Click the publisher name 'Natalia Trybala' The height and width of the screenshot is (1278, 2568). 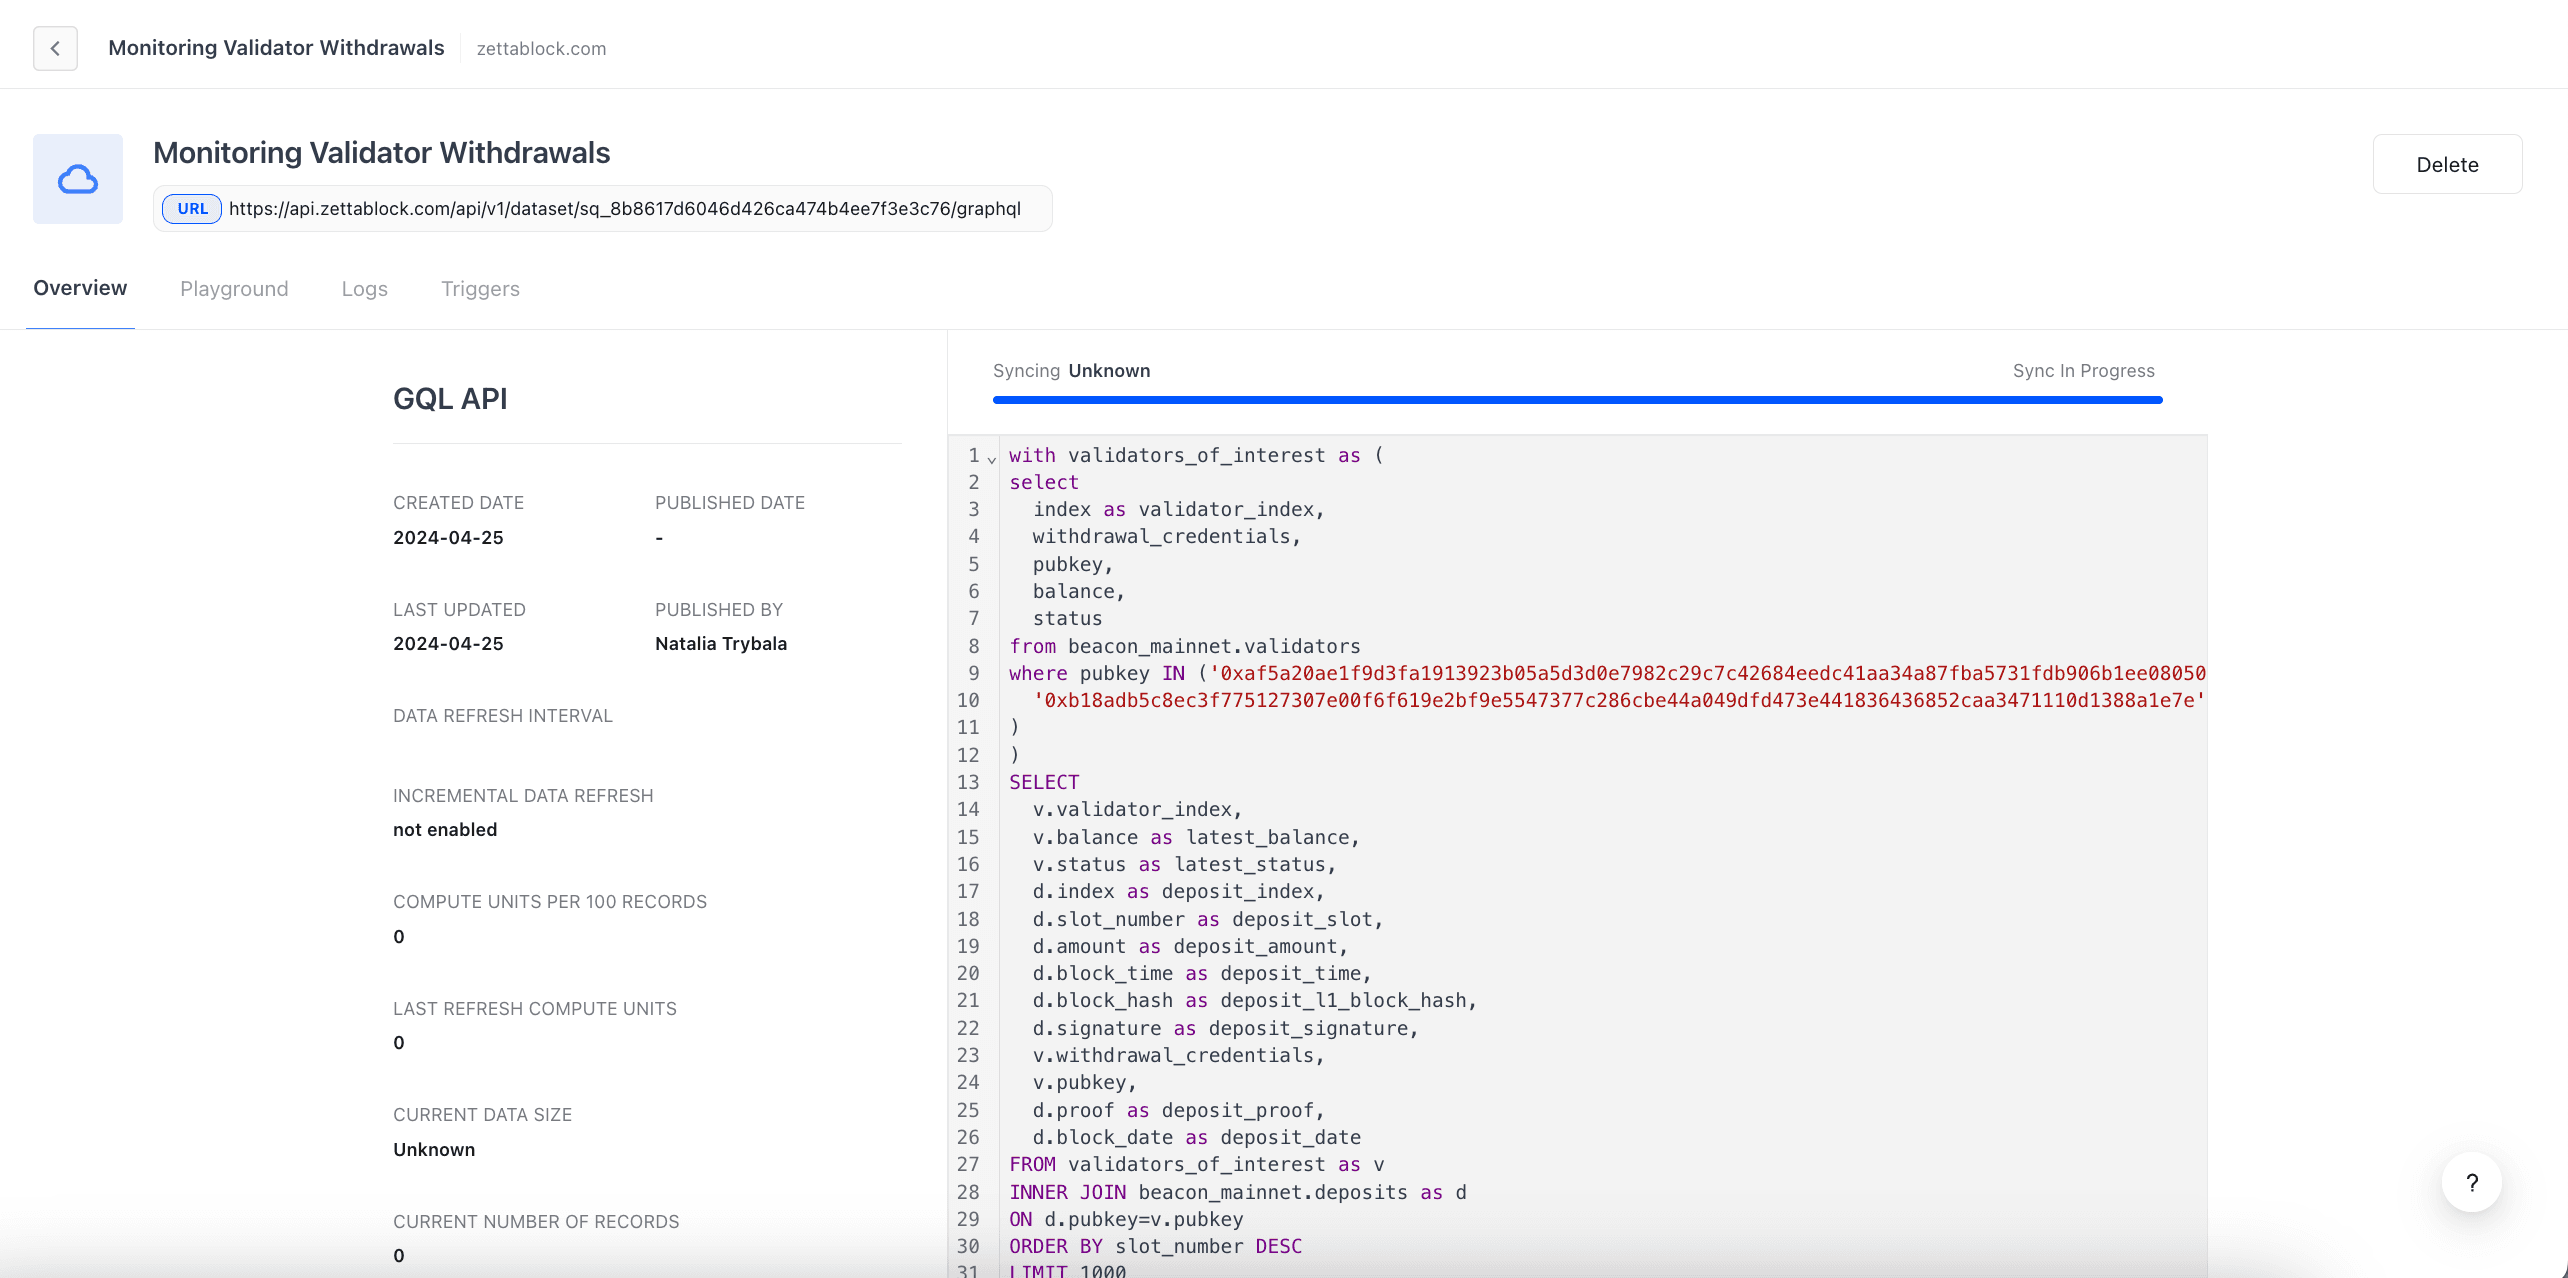[721, 644]
